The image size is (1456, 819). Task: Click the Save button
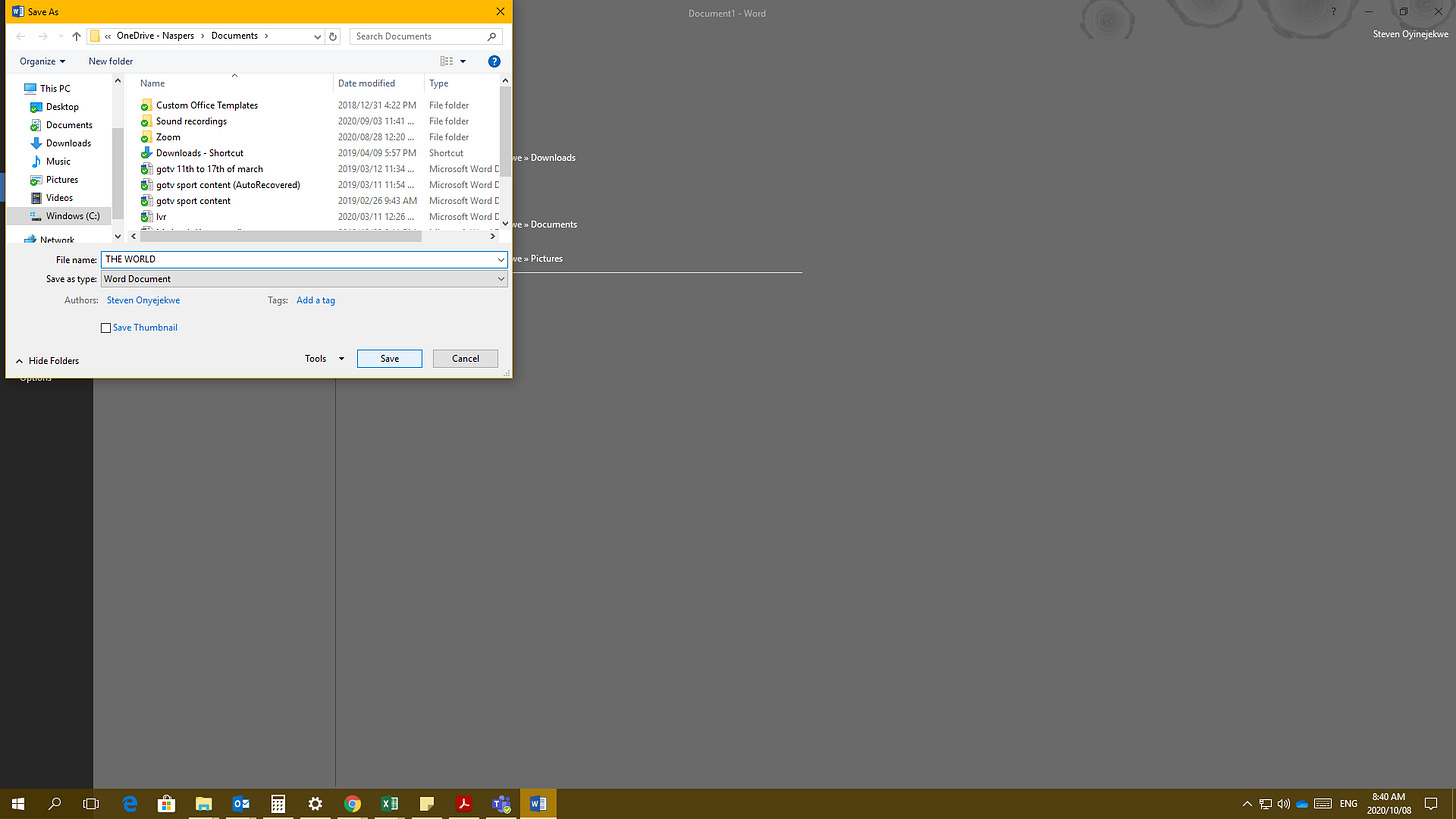click(390, 358)
